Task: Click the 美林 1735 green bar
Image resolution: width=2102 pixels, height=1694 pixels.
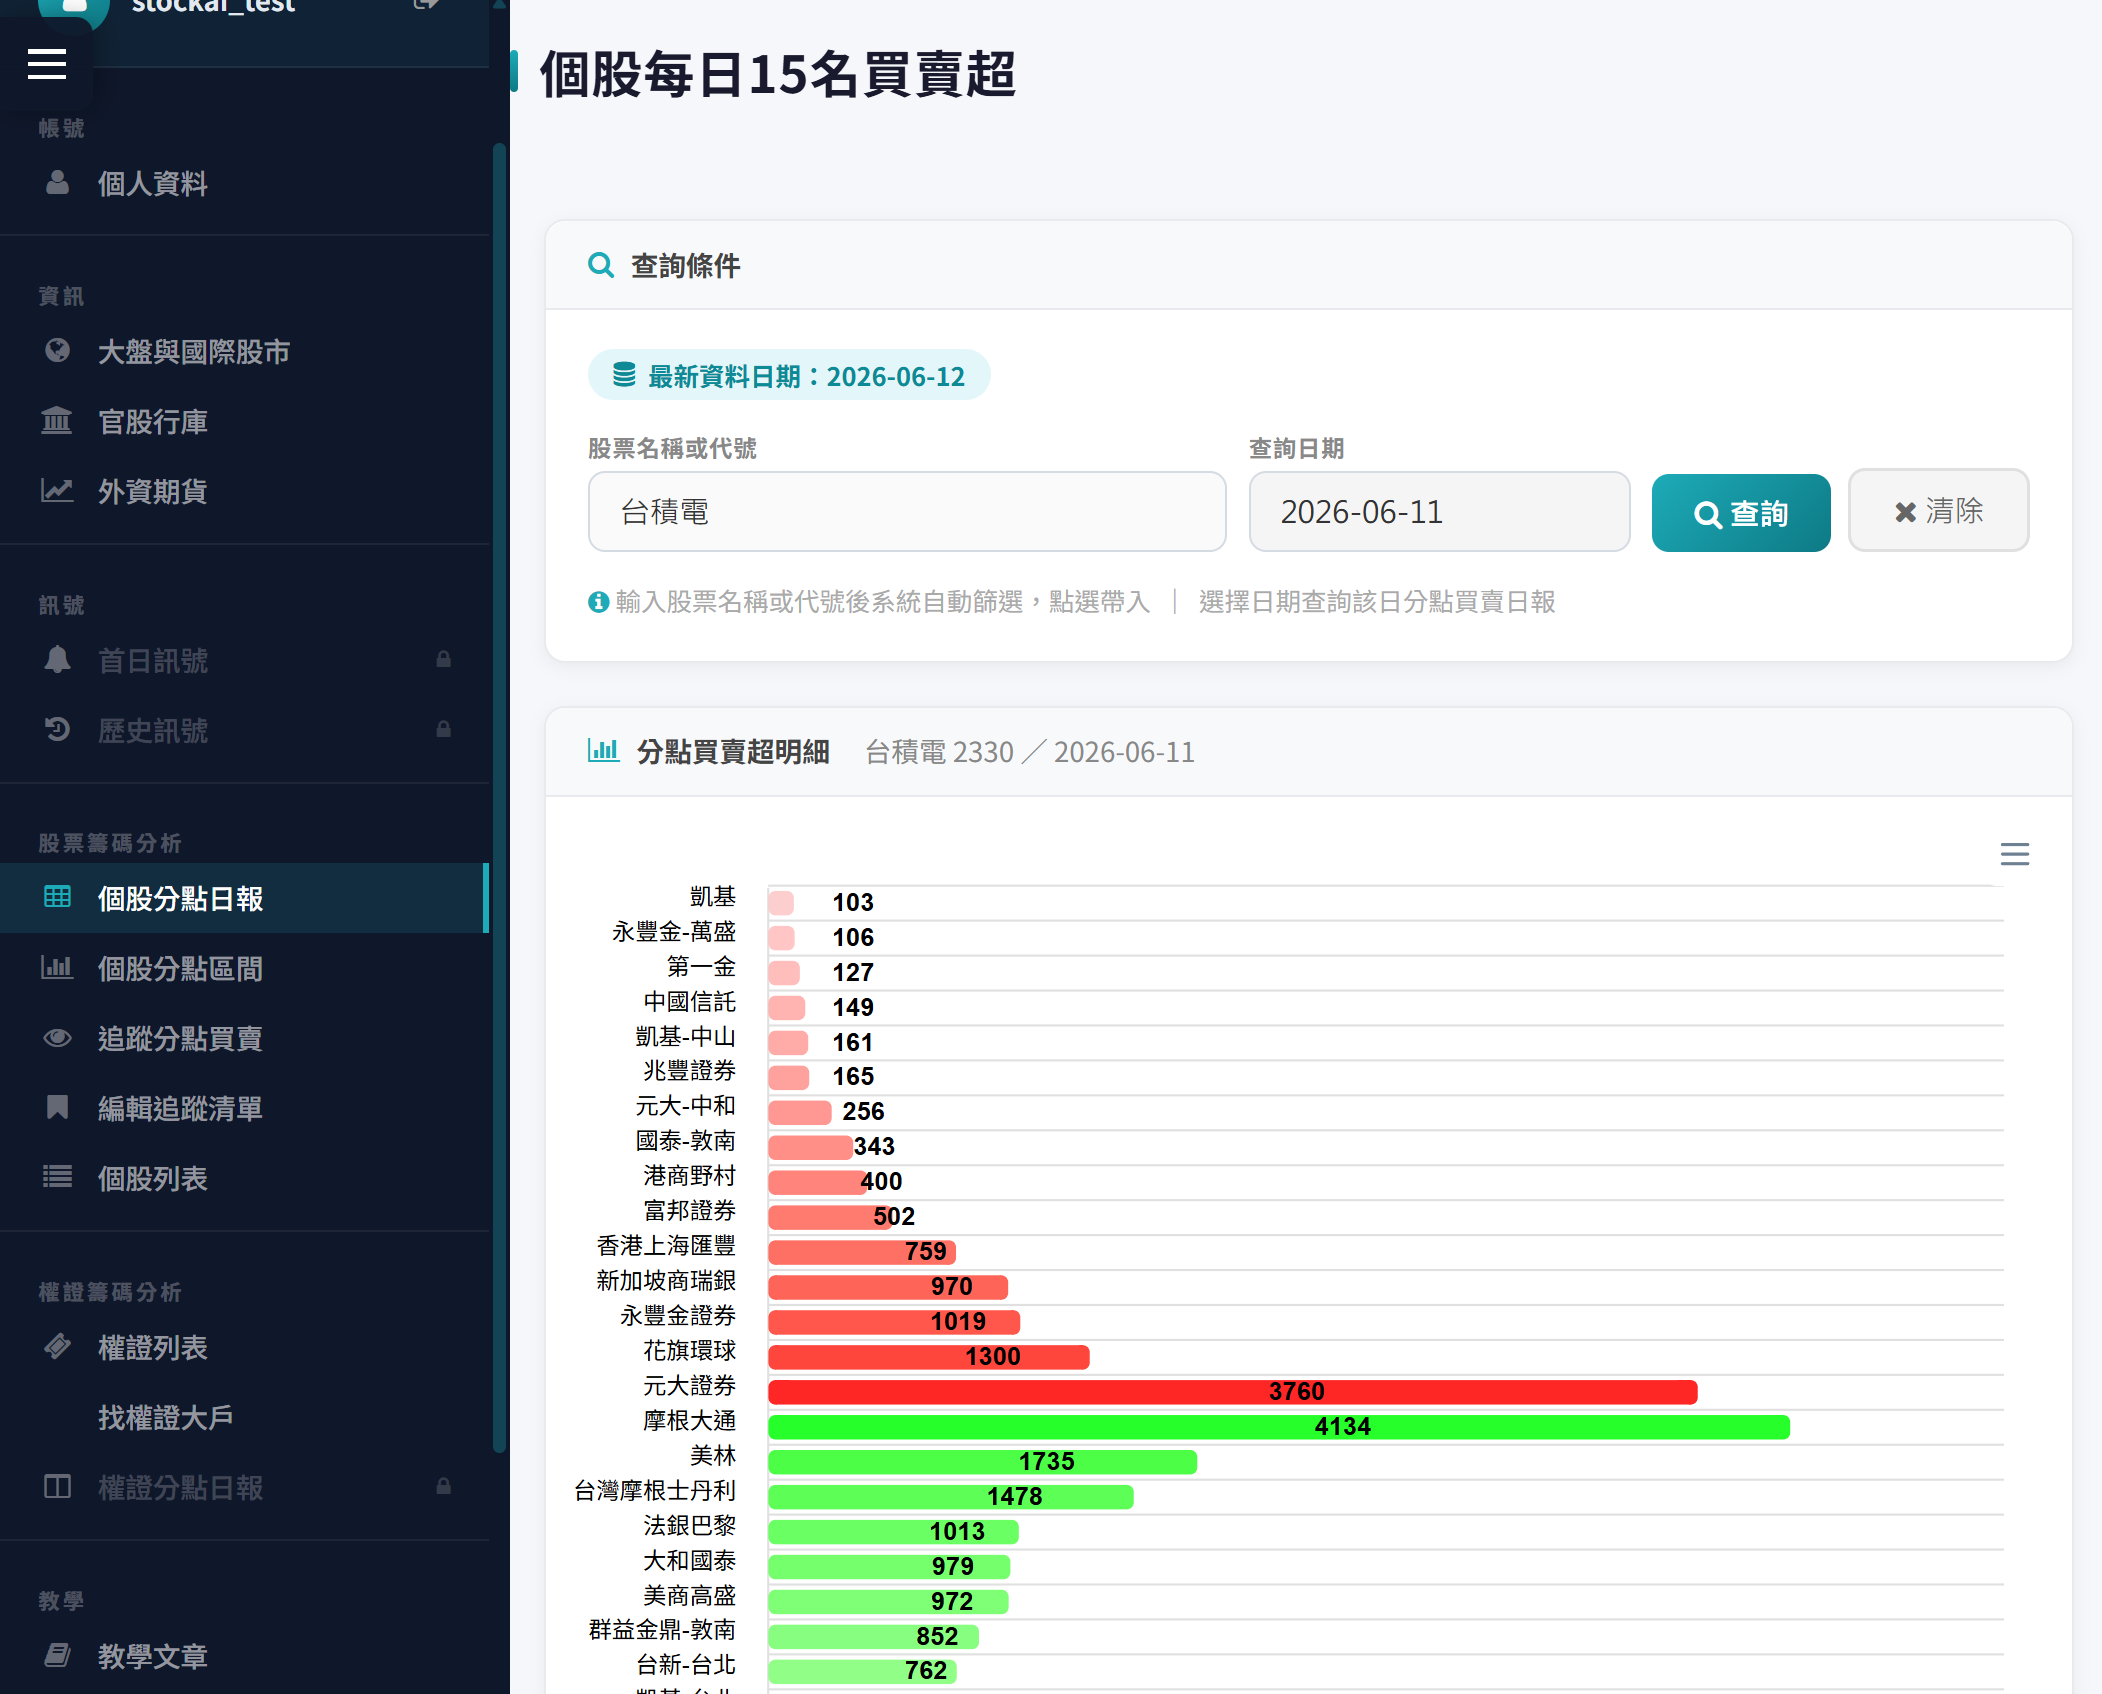Action: click(982, 1461)
